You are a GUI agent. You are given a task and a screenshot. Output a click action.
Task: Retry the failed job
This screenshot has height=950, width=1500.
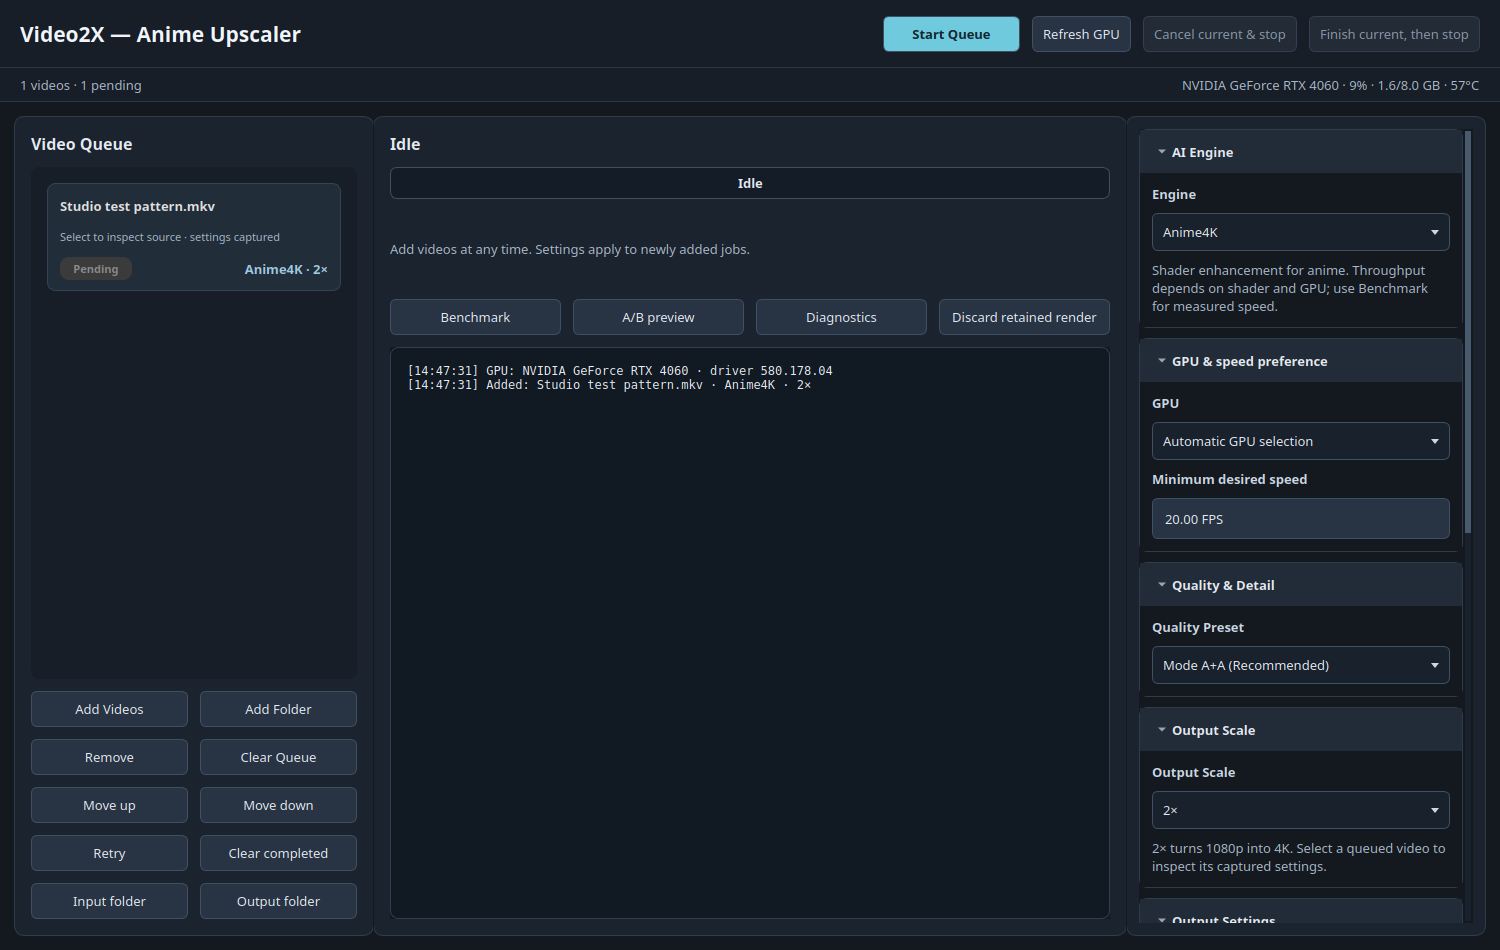coord(109,853)
